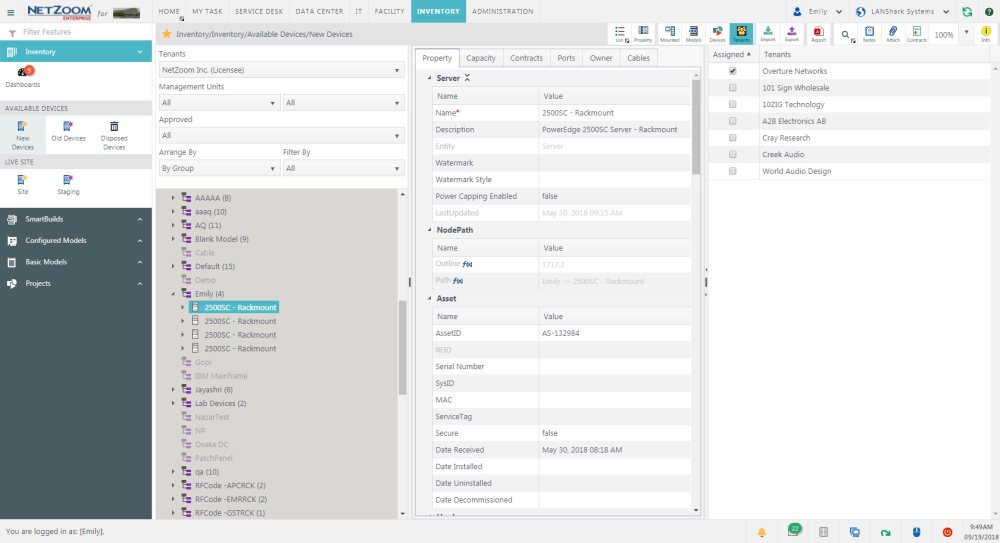1000x543 pixels.
Task: Open the zoom percentage dropdown arrow
Action: (966, 33)
